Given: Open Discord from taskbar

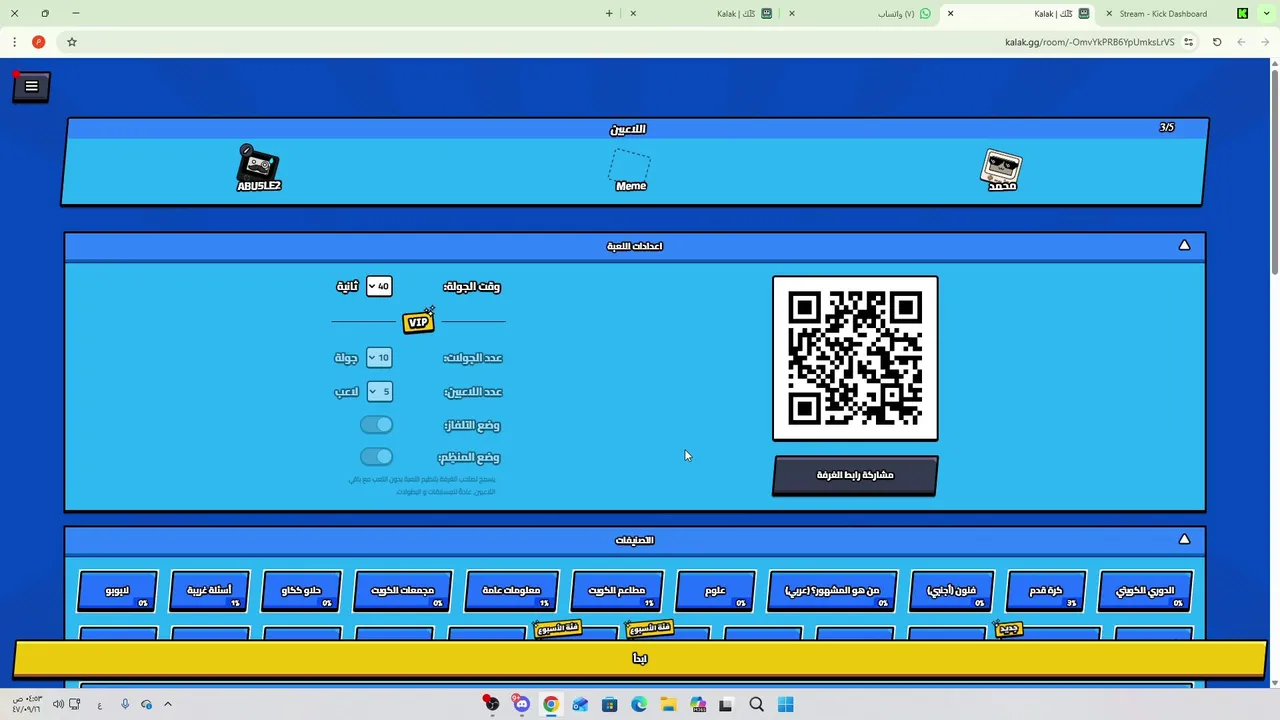Looking at the screenshot, I should point(521,705).
